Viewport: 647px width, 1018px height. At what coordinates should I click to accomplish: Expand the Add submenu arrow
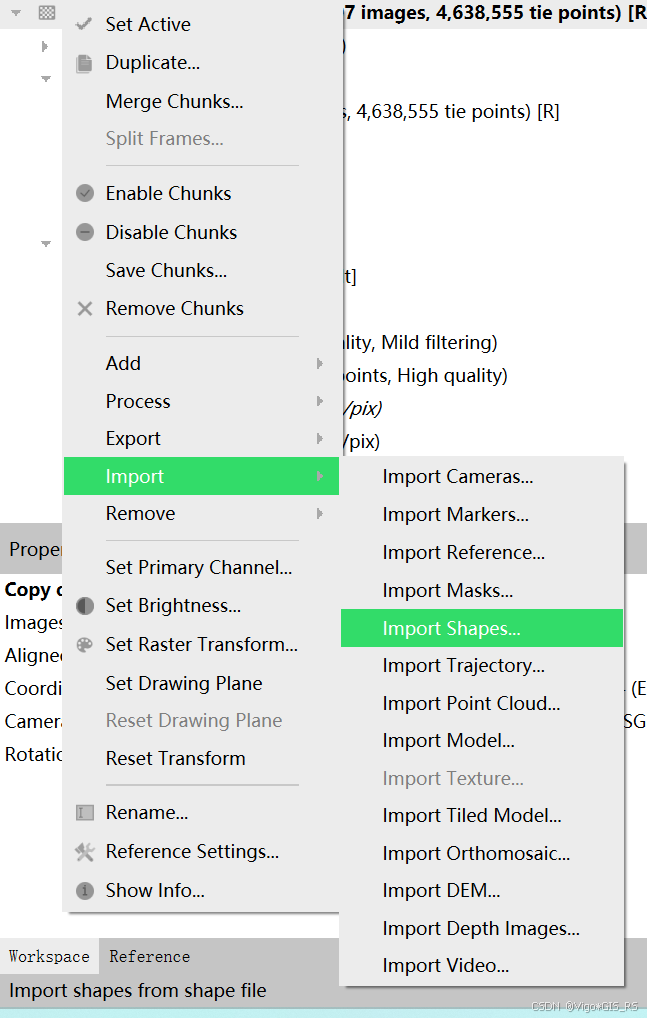tap(320, 364)
